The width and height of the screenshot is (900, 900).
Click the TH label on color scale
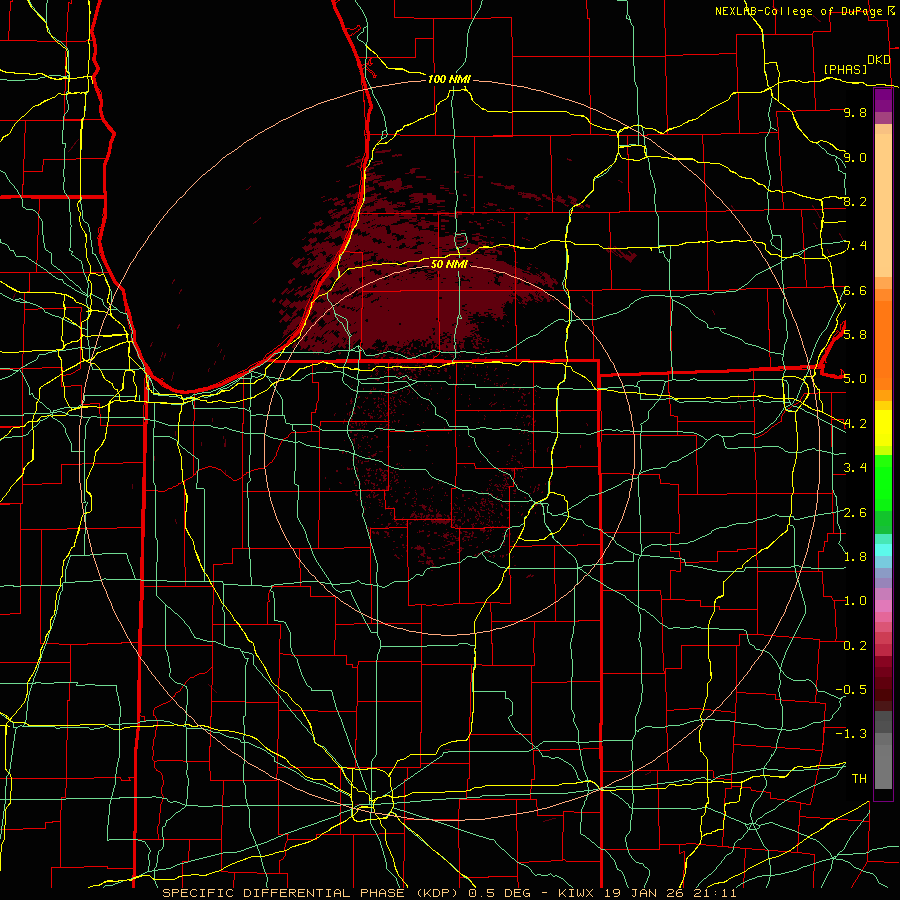click(x=859, y=778)
